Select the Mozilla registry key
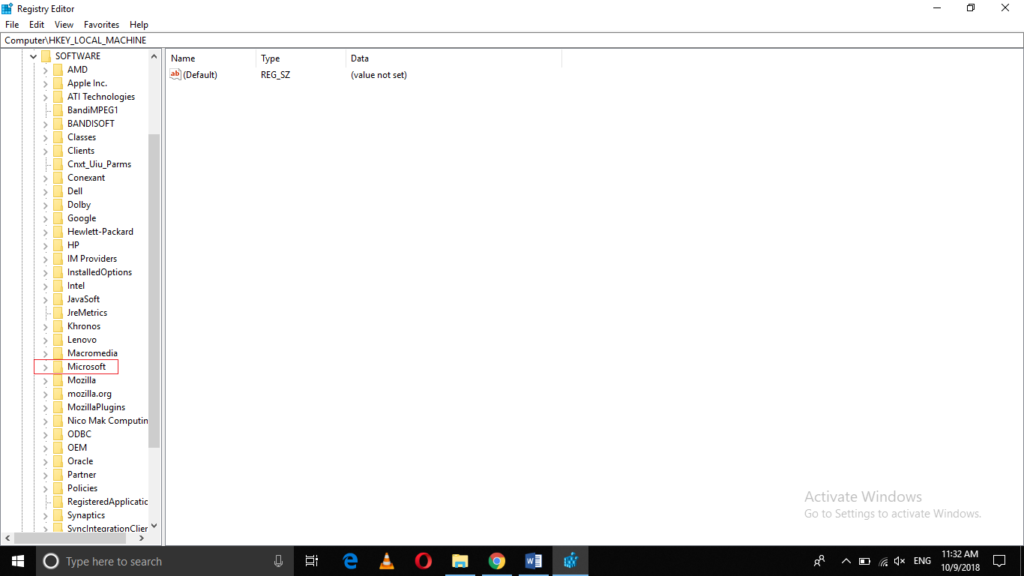Image resolution: width=1024 pixels, height=576 pixels. click(x=83, y=380)
